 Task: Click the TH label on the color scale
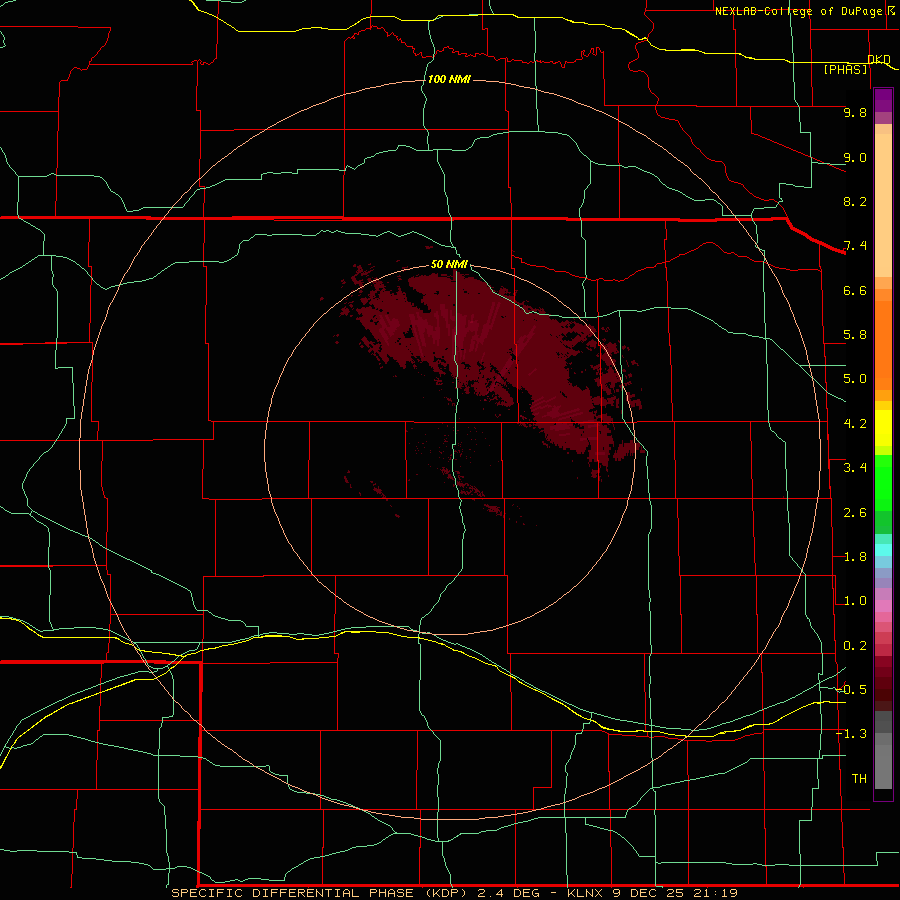[x=859, y=779]
